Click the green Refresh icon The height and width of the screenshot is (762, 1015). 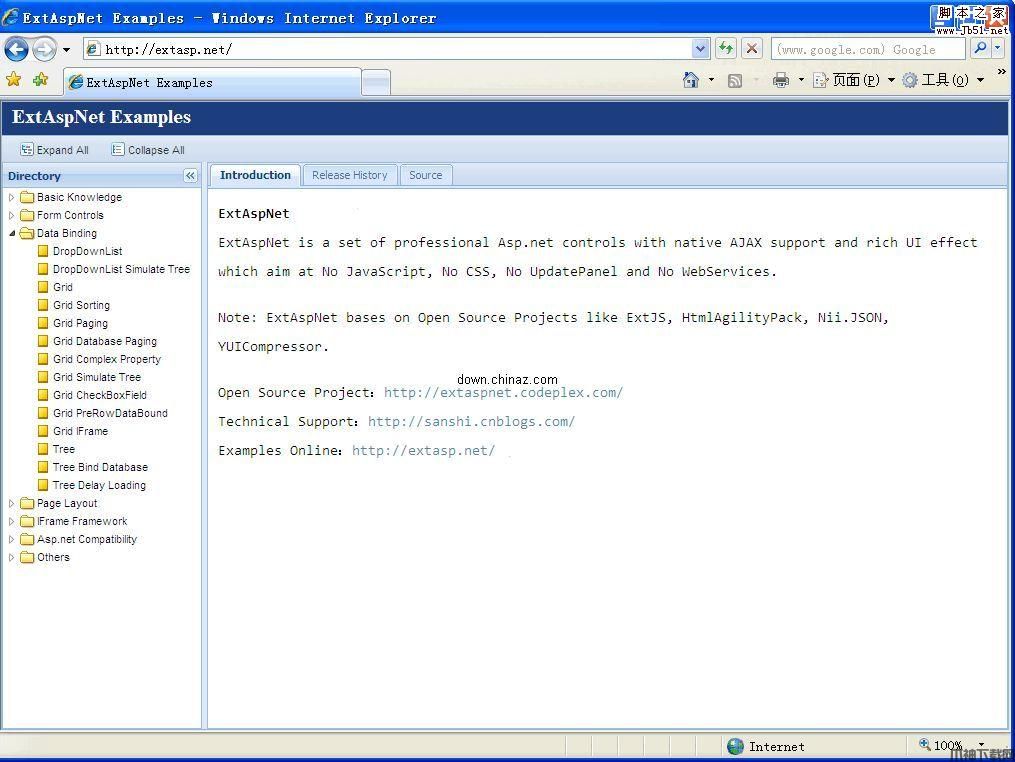(x=726, y=49)
